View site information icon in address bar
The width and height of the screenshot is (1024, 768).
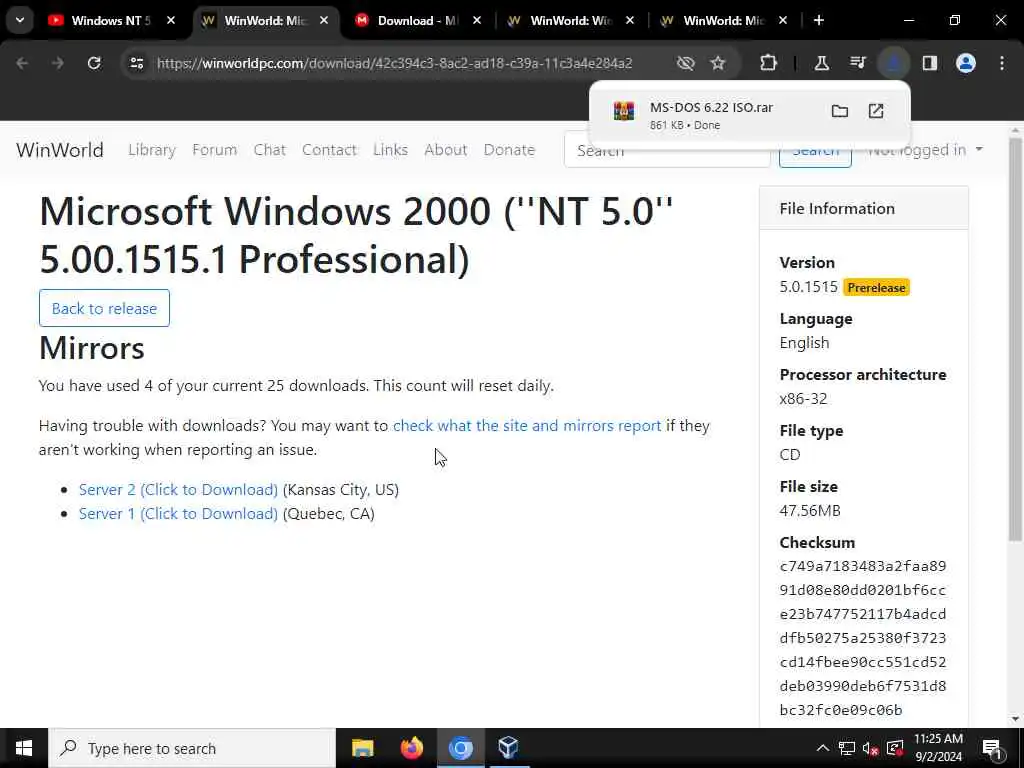click(136, 63)
